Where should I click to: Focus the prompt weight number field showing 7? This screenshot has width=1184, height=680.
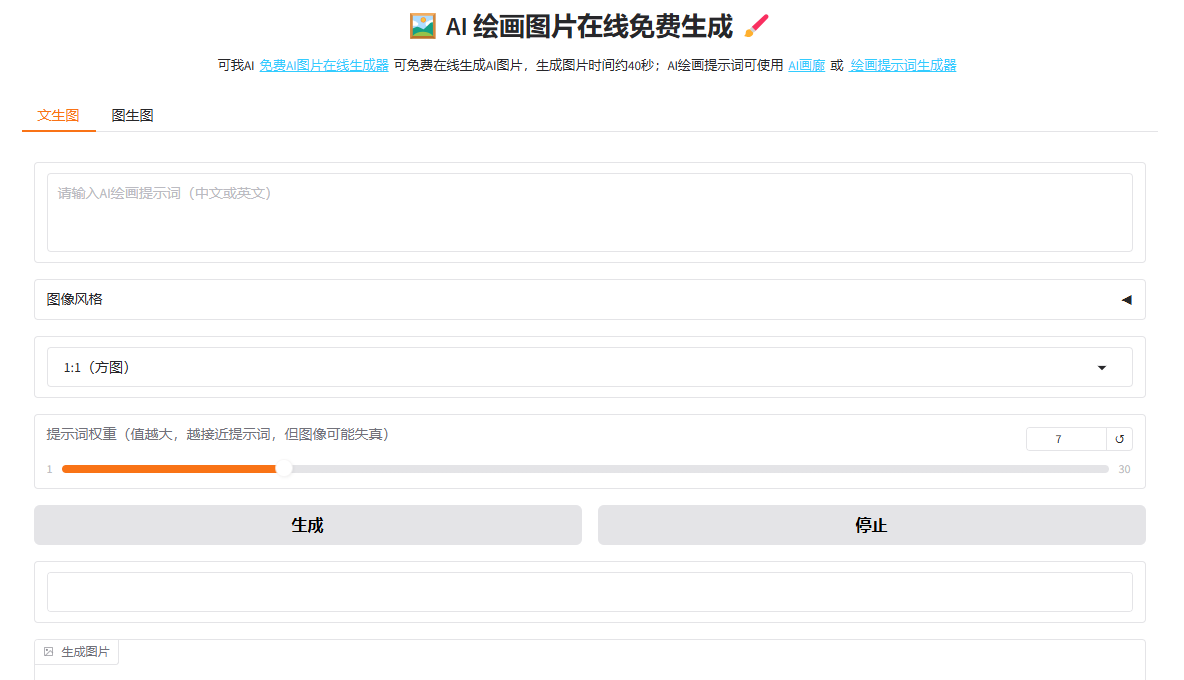click(1066, 438)
